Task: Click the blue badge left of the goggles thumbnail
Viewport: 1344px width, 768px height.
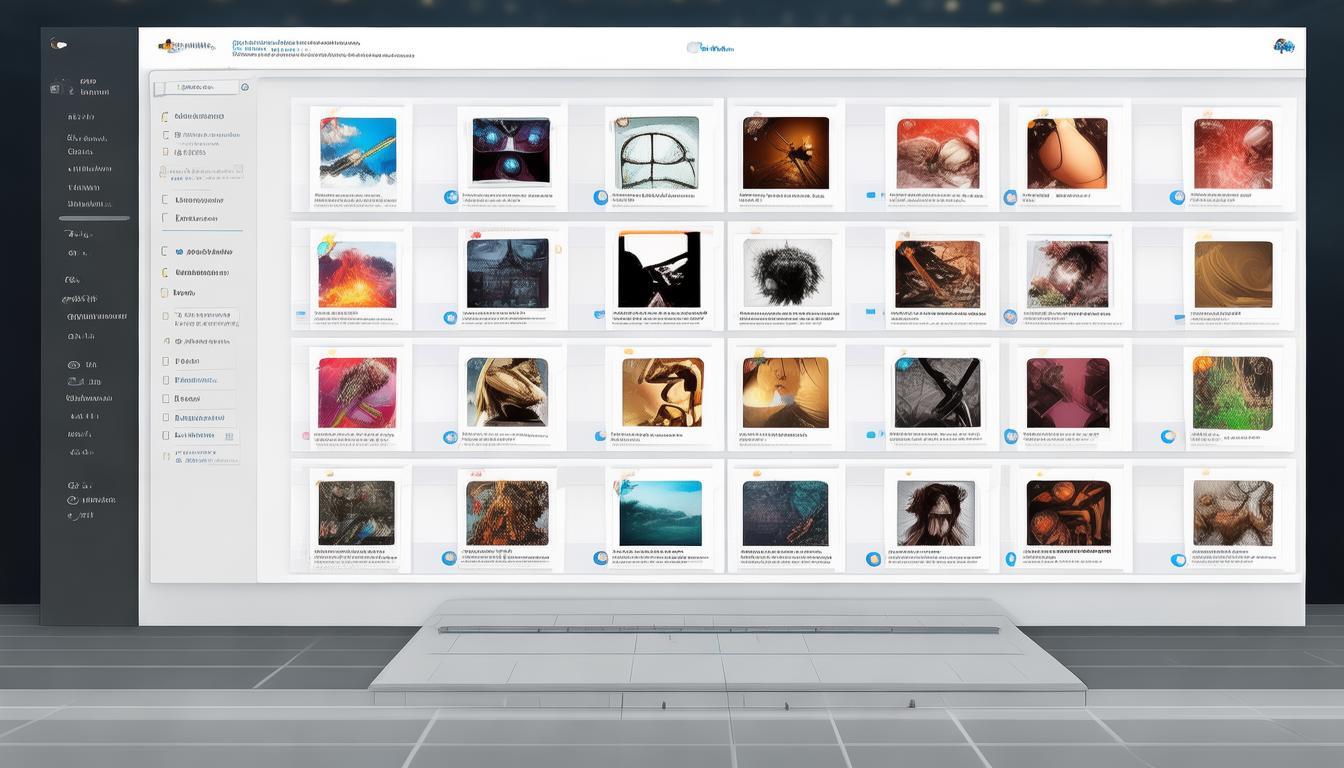Action: 450,197
